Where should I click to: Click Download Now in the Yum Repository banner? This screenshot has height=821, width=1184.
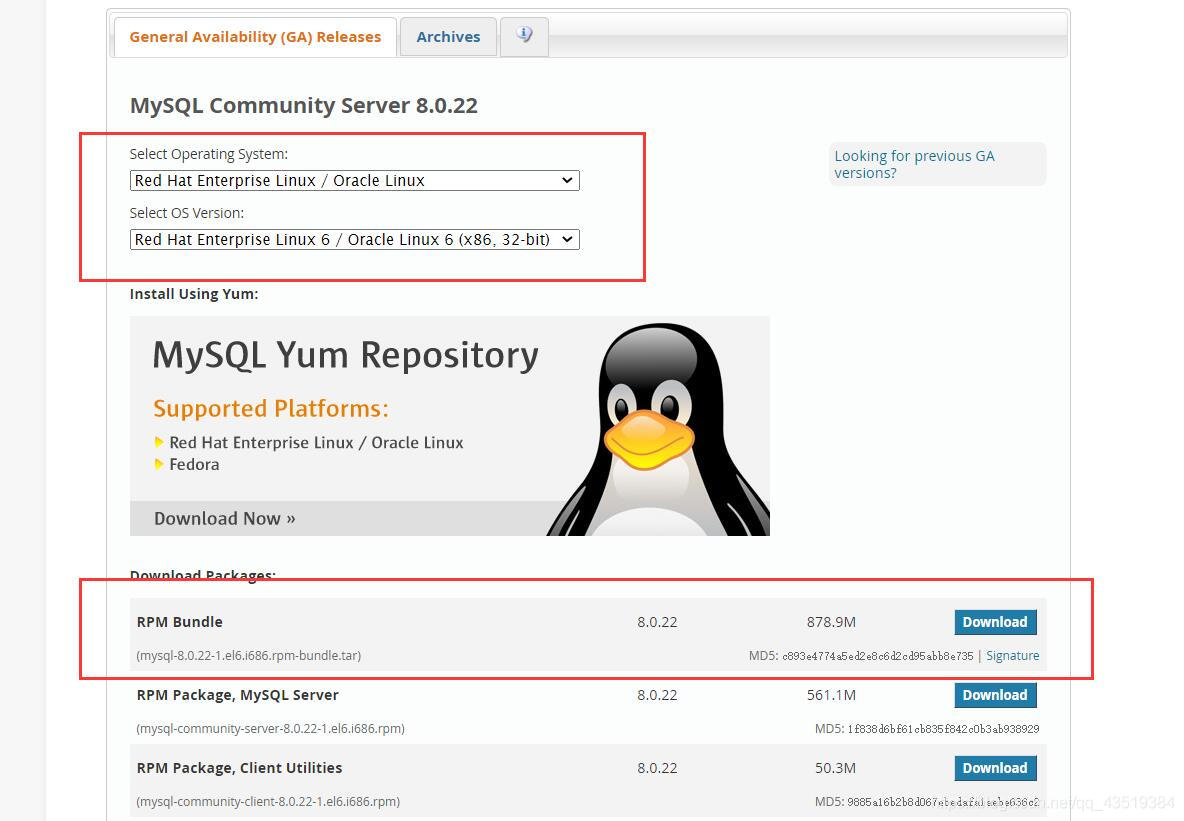224,518
